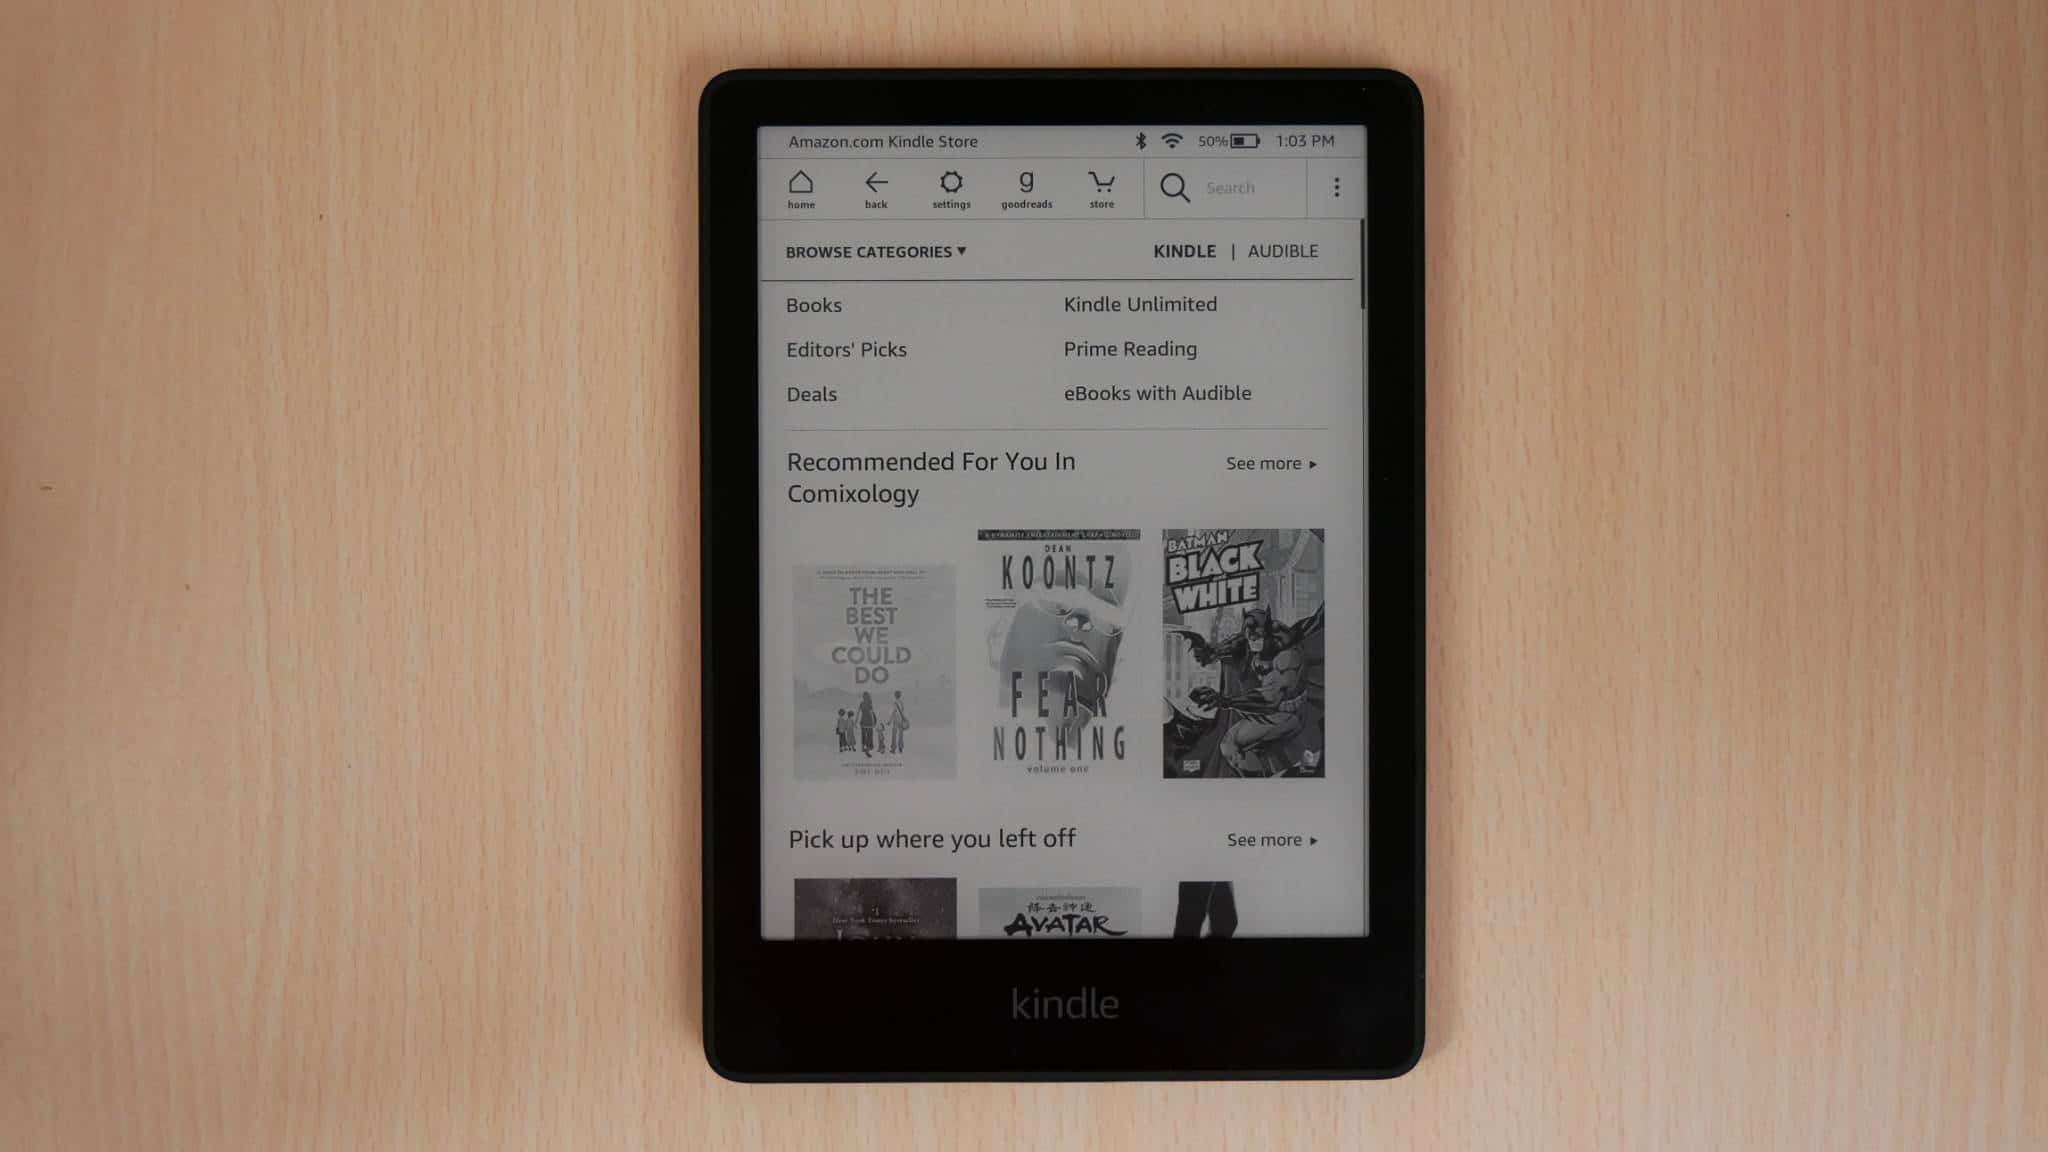Open Settings from navigation bar
This screenshot has height=1152, width=2048.
pyautogui.click(x=951, y=186)
